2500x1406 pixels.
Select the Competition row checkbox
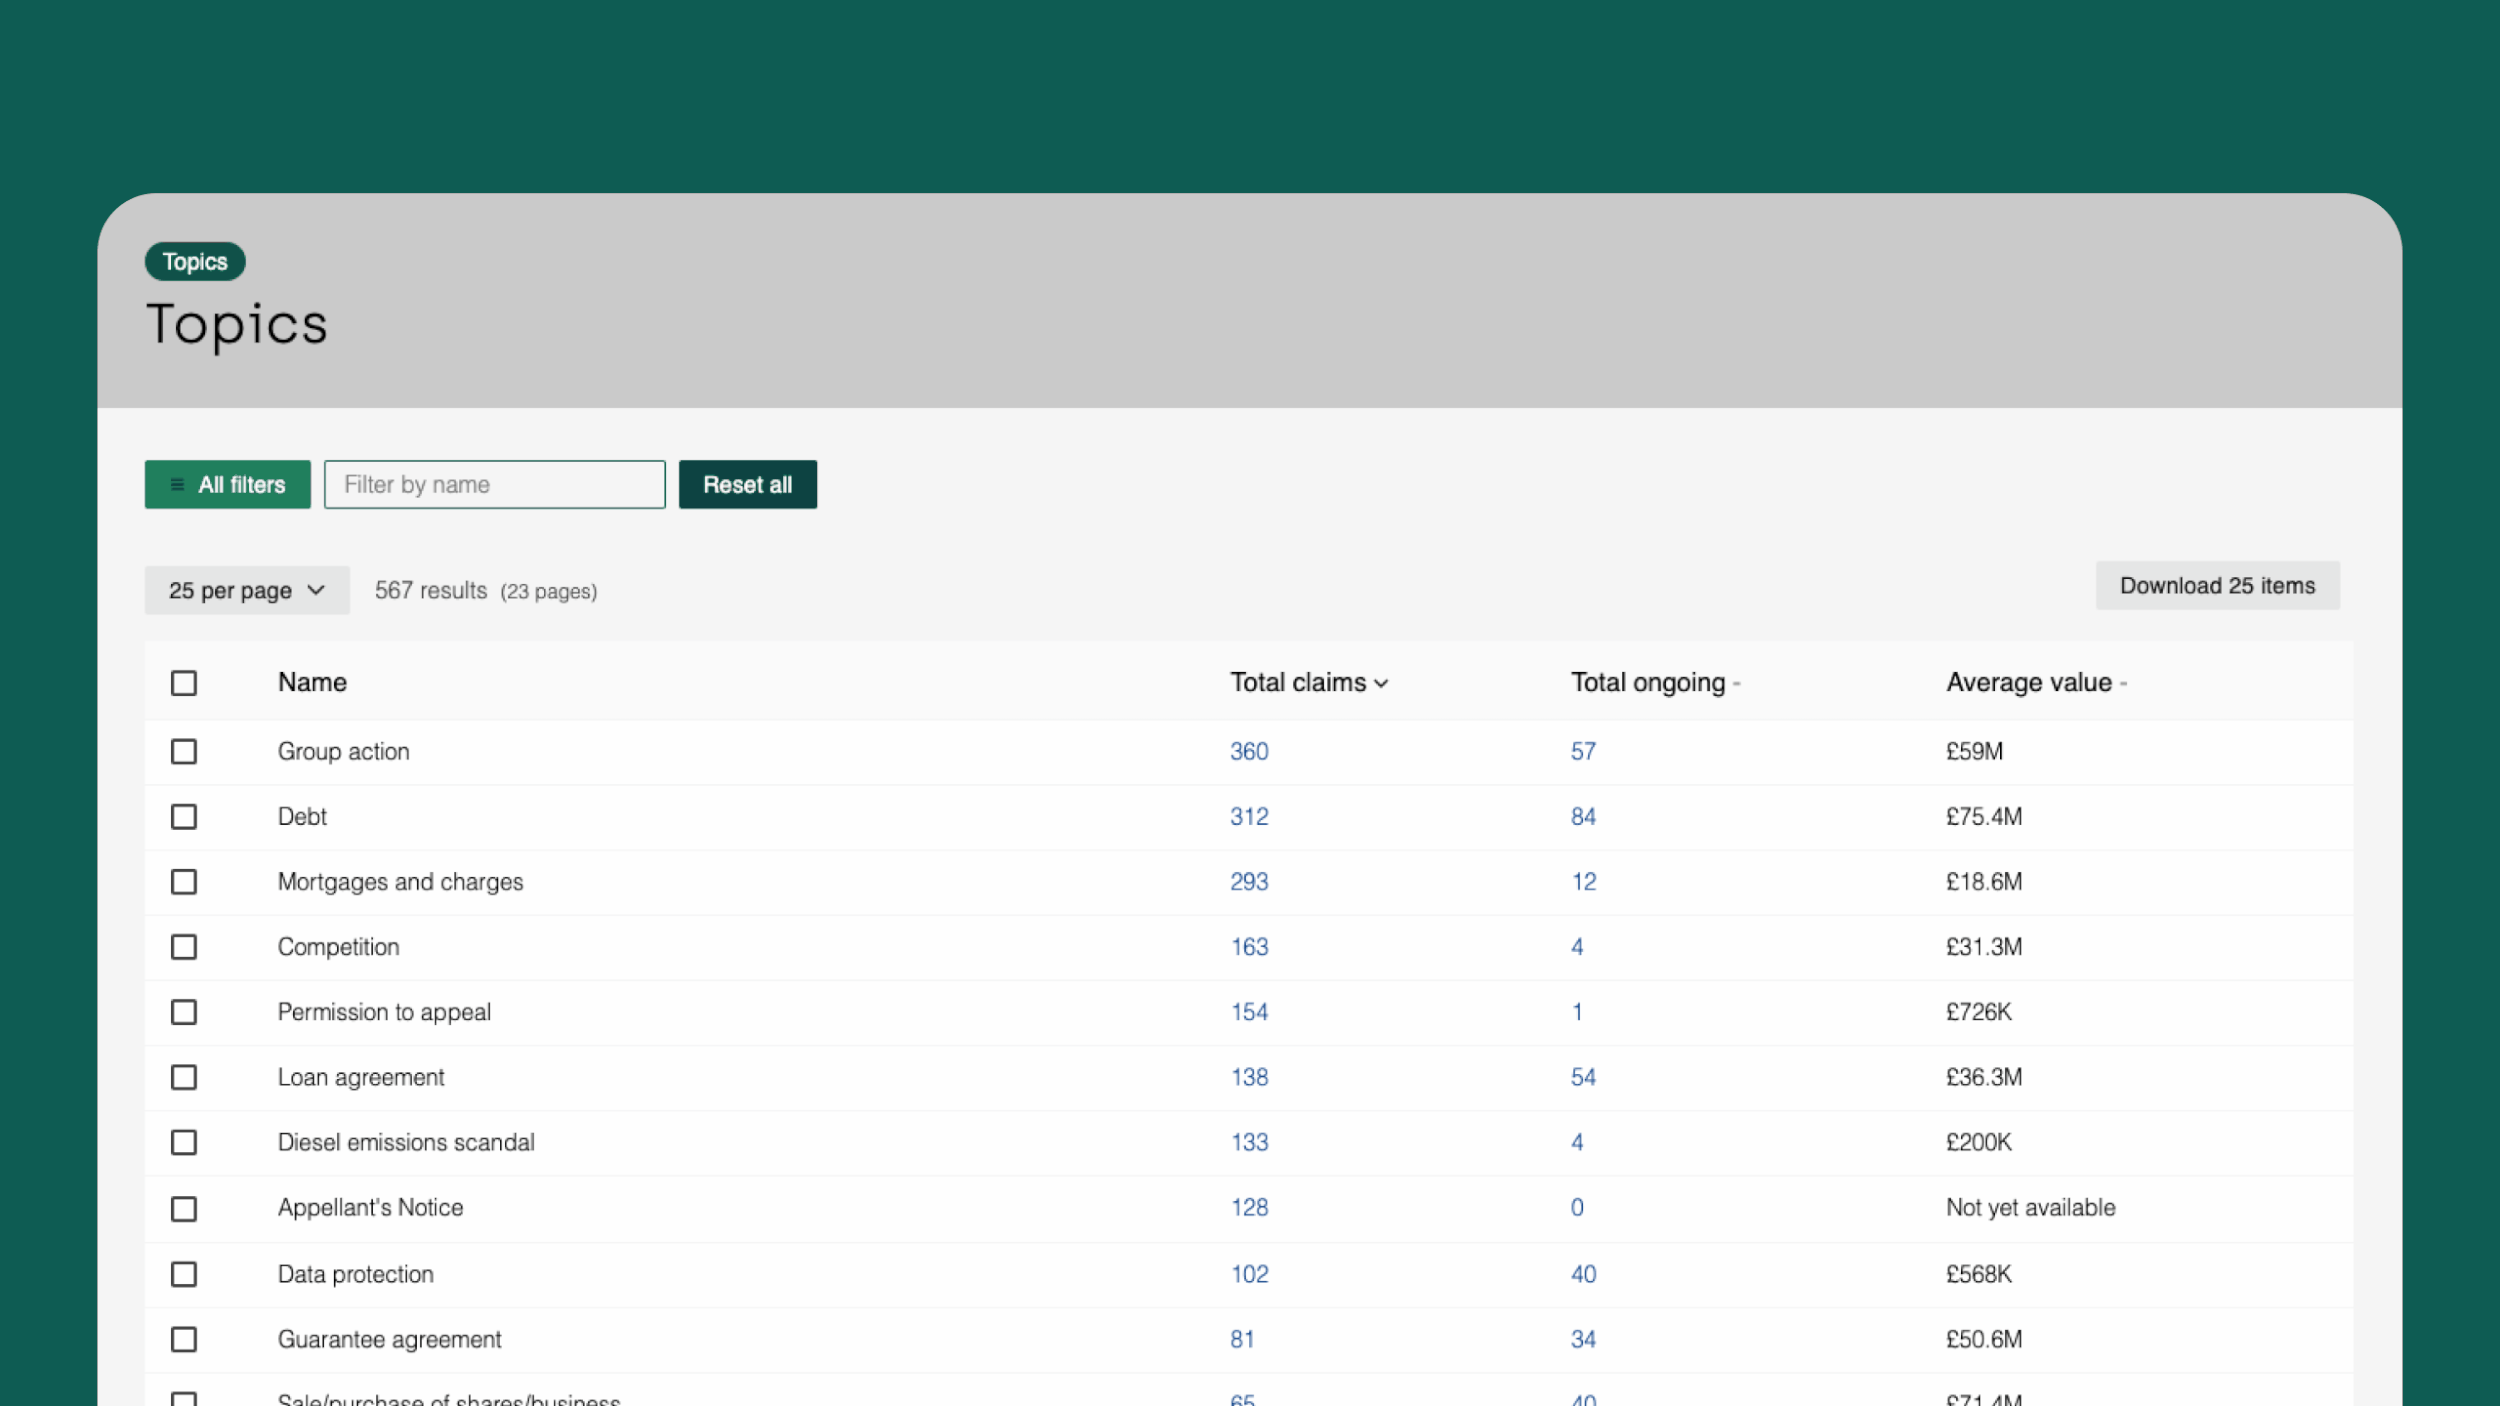[184, 947]
